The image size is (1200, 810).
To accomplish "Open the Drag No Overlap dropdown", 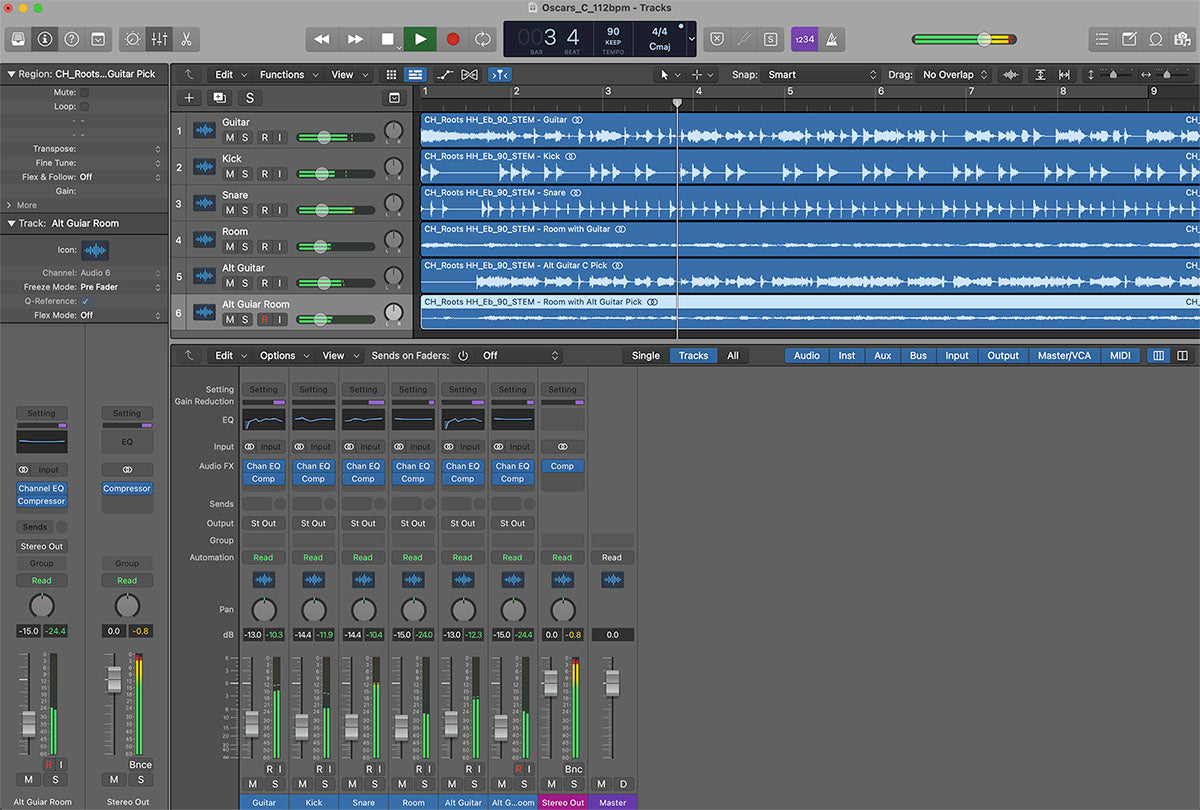I will [955, 75].
